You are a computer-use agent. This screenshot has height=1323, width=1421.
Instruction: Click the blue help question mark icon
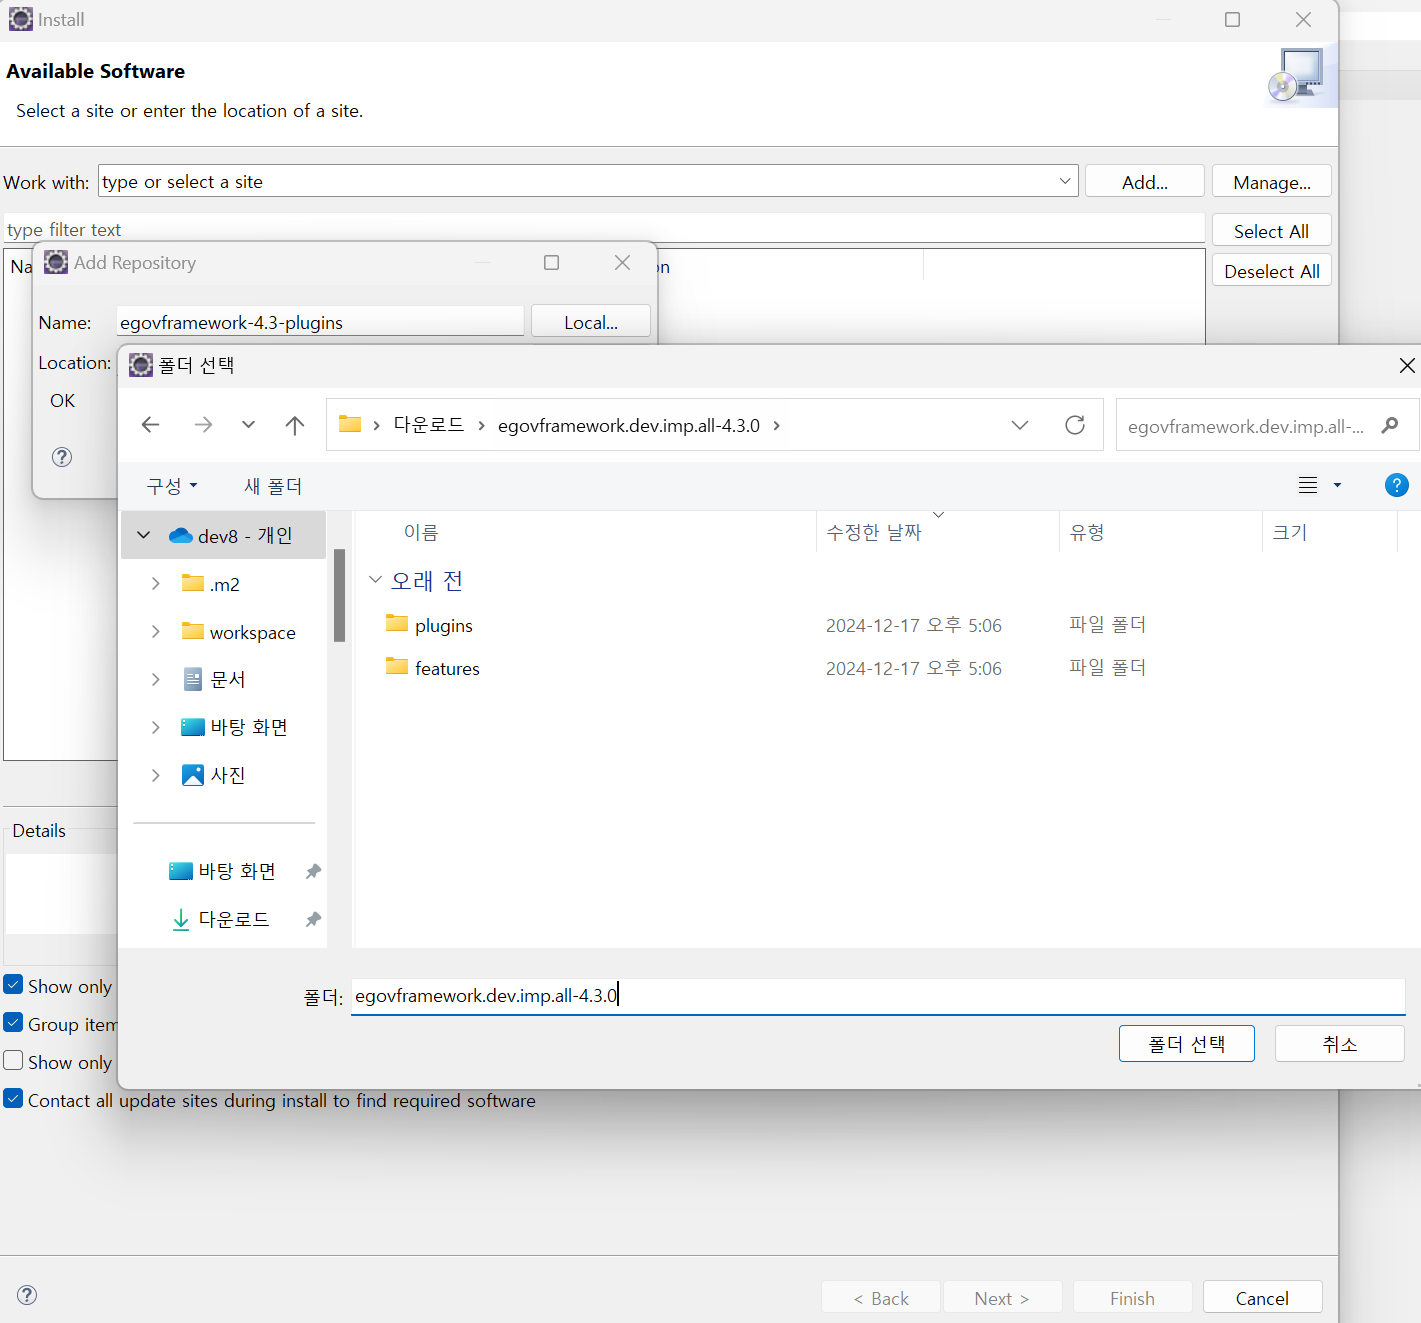[1396, 486]
